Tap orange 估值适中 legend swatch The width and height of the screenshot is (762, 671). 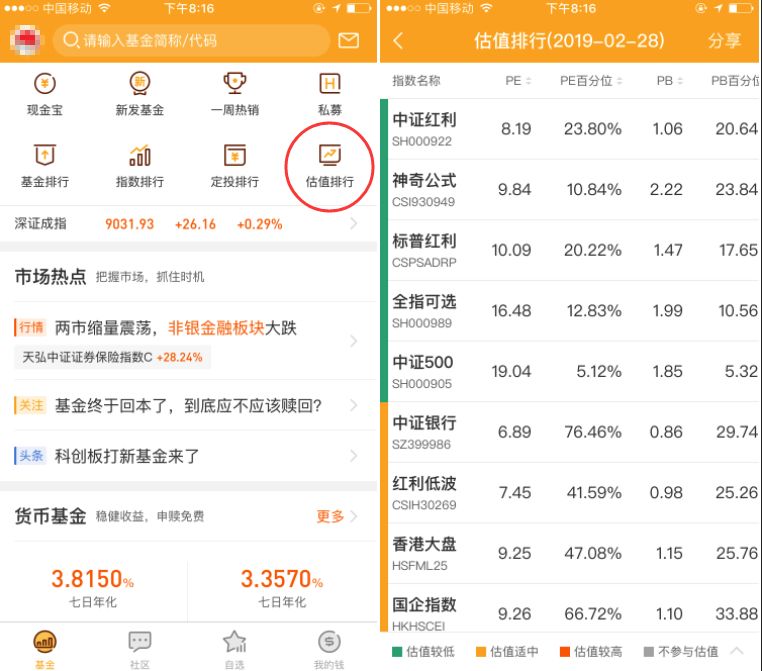click(x=481, y=652)
